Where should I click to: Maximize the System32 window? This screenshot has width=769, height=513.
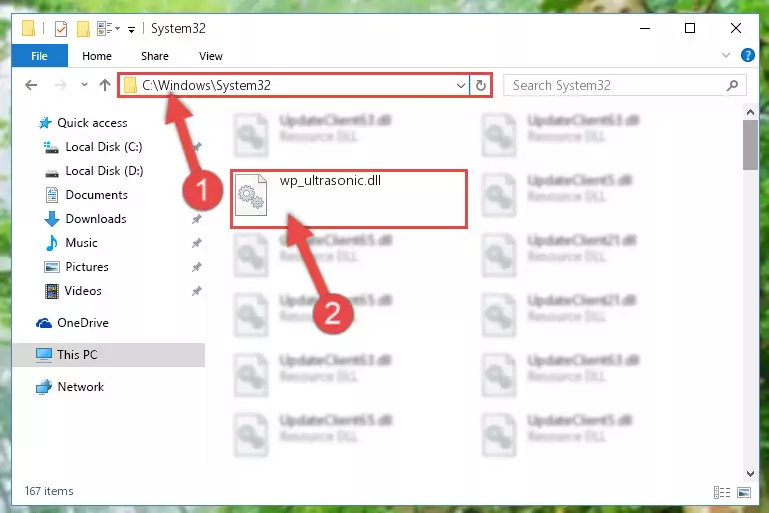click(x=690, y=28)
